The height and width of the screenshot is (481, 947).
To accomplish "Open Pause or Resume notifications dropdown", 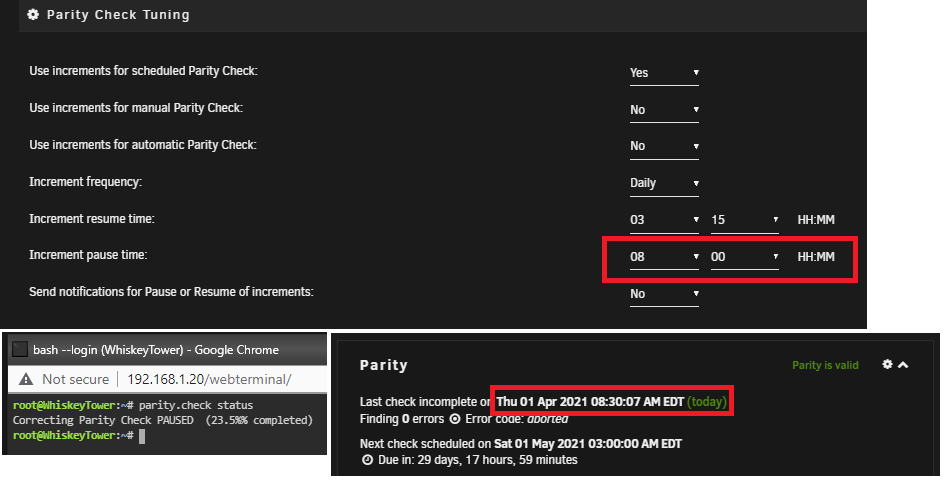I will [x=664, y=294].
